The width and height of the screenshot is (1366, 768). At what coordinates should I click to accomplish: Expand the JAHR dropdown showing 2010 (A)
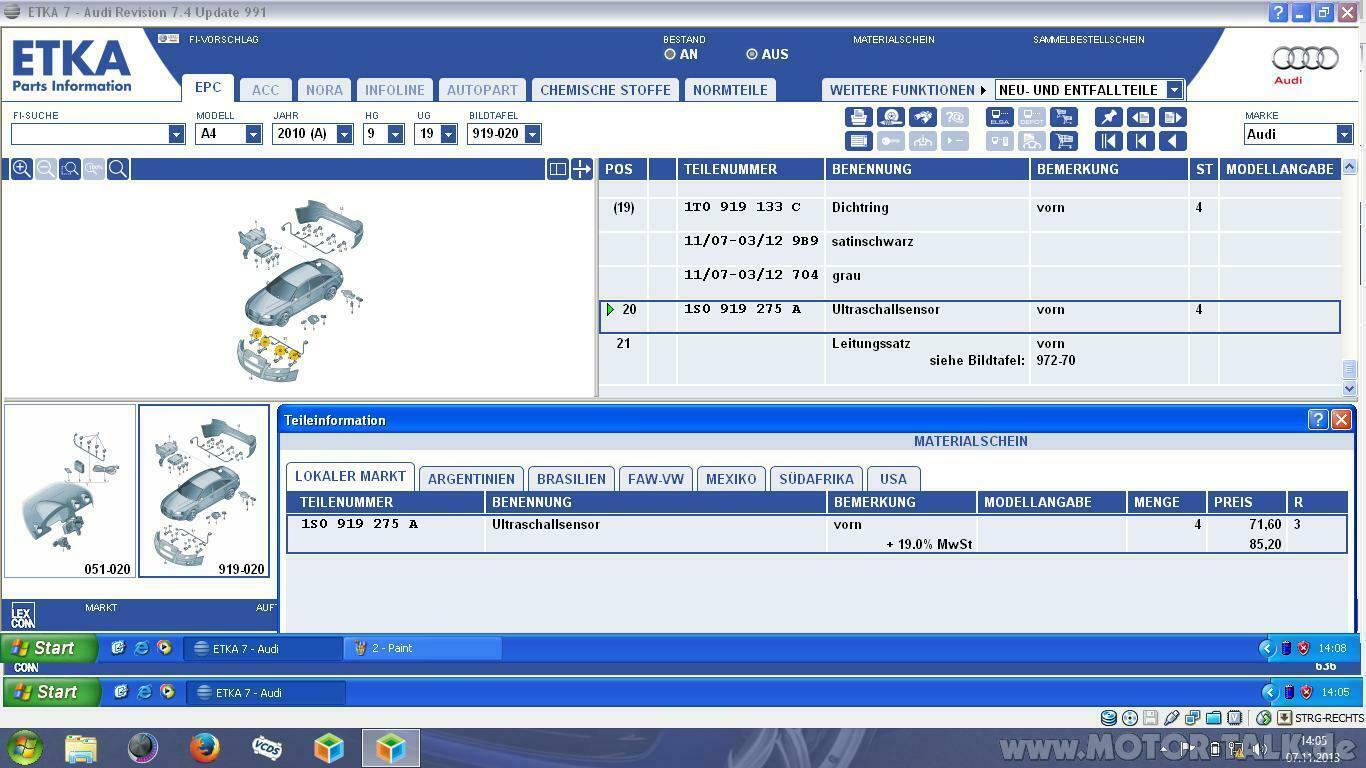click(x=344, y=133)
